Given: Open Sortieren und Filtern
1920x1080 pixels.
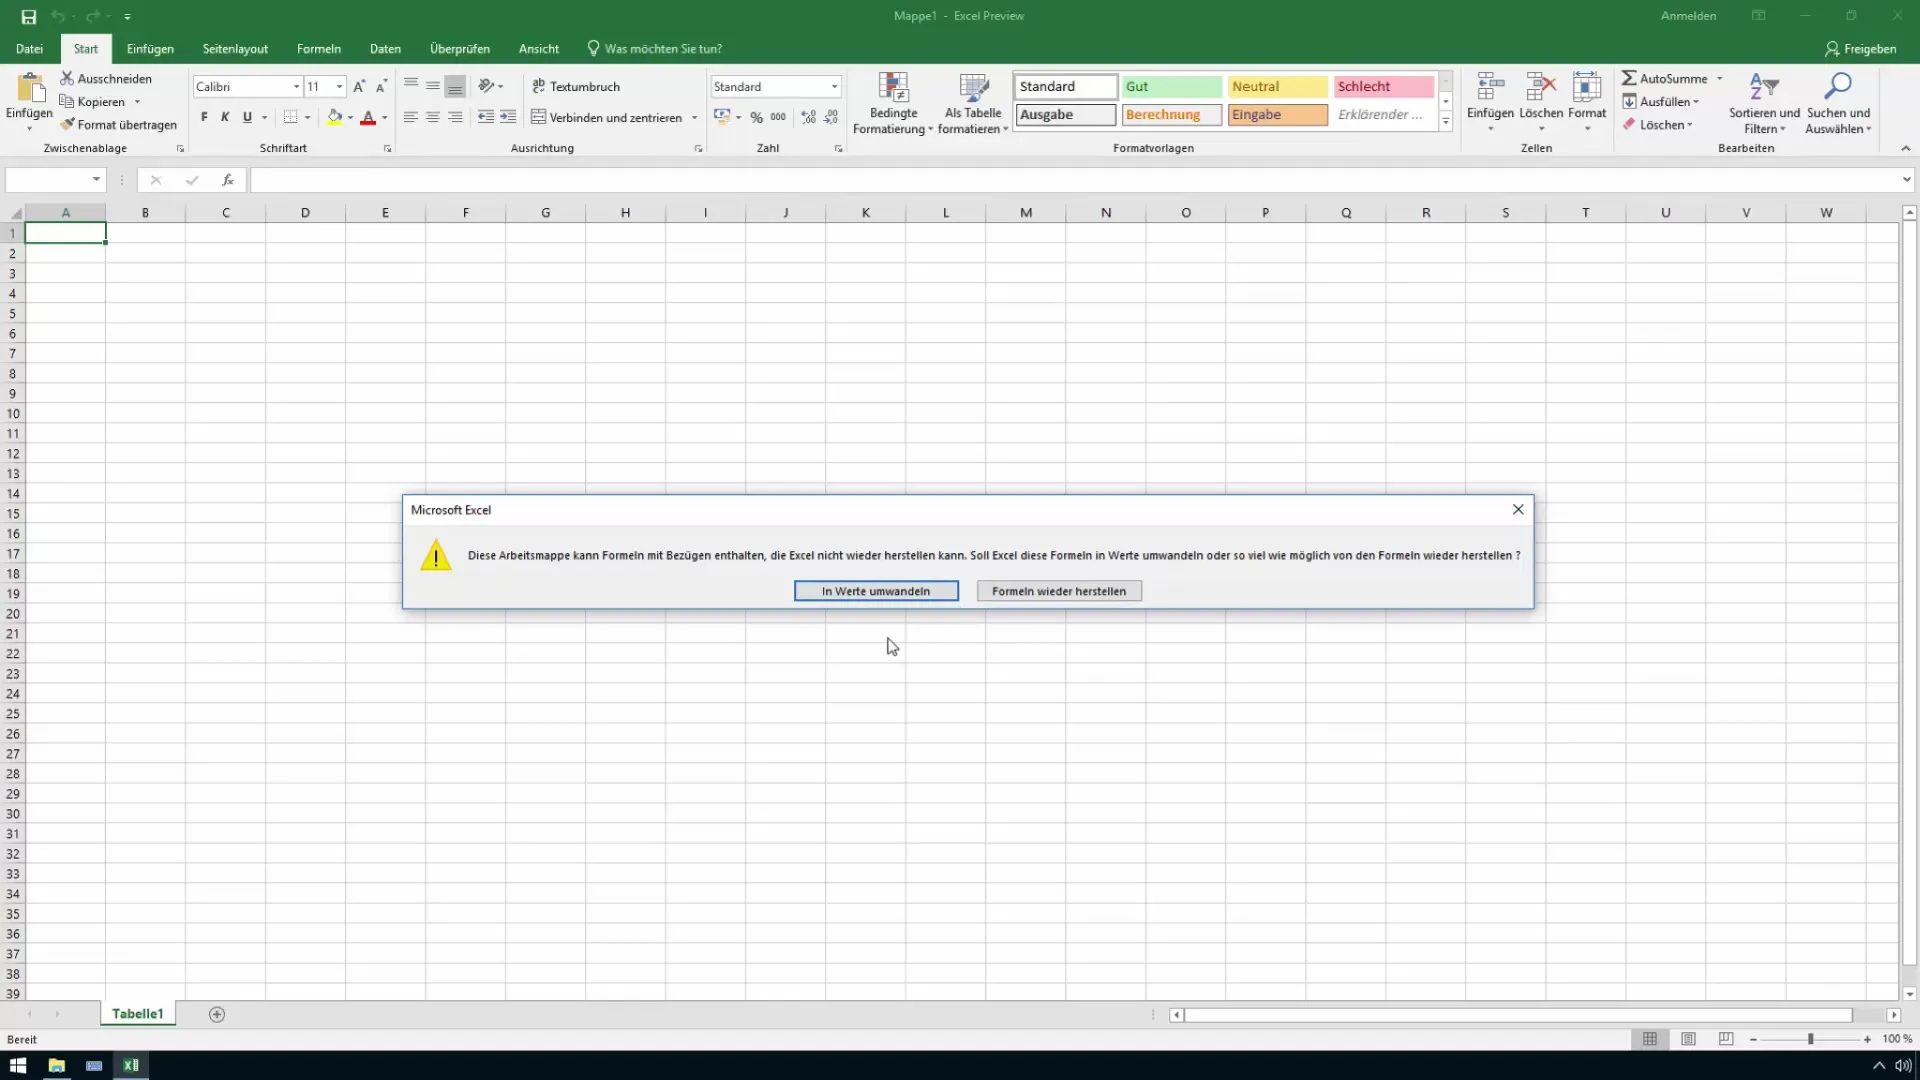Looking at the screenshot, I should (x=1764, y=103).
